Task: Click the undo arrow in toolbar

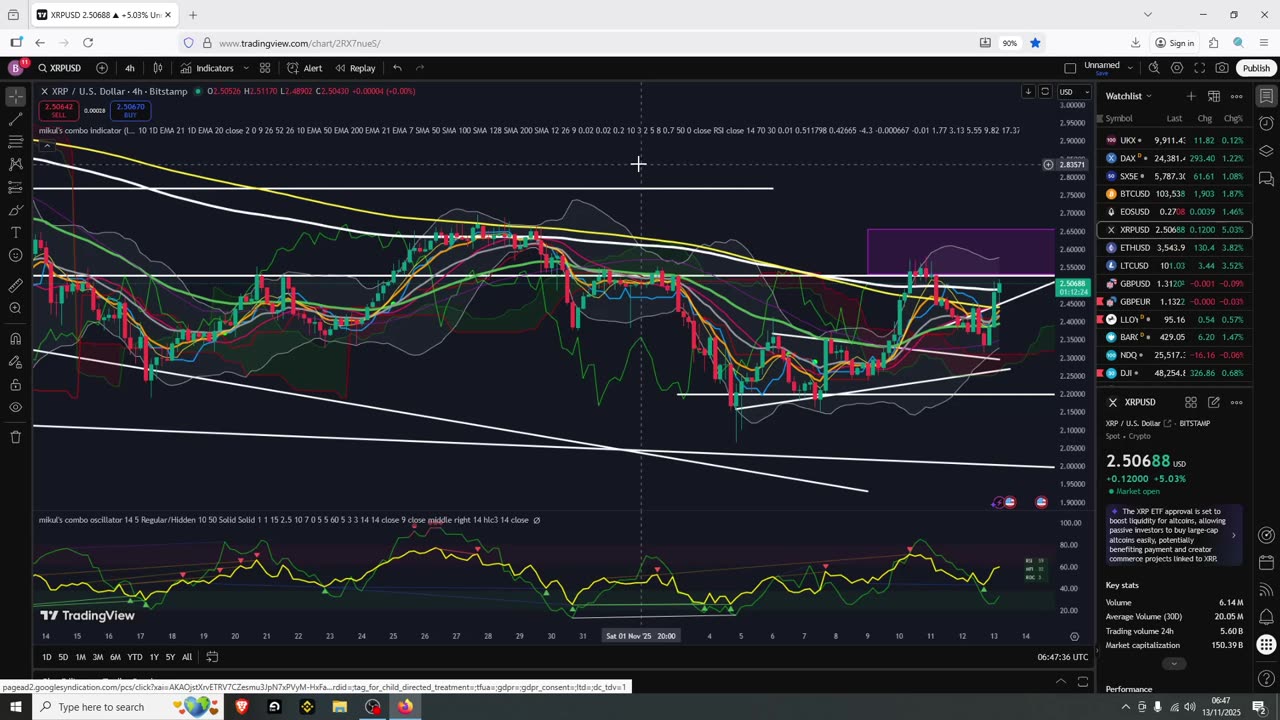Action: [397, 68]
